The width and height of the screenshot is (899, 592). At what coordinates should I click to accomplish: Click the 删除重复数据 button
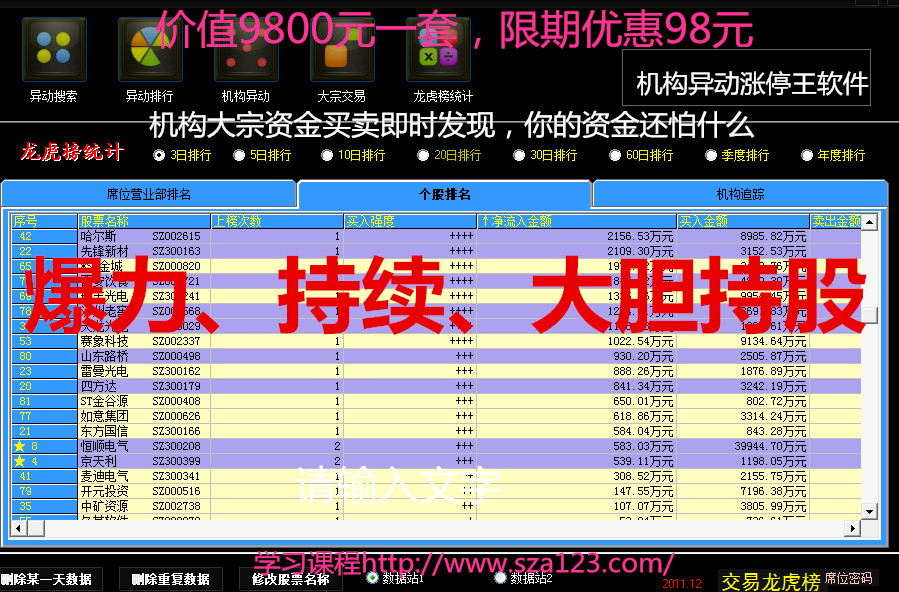170,579
